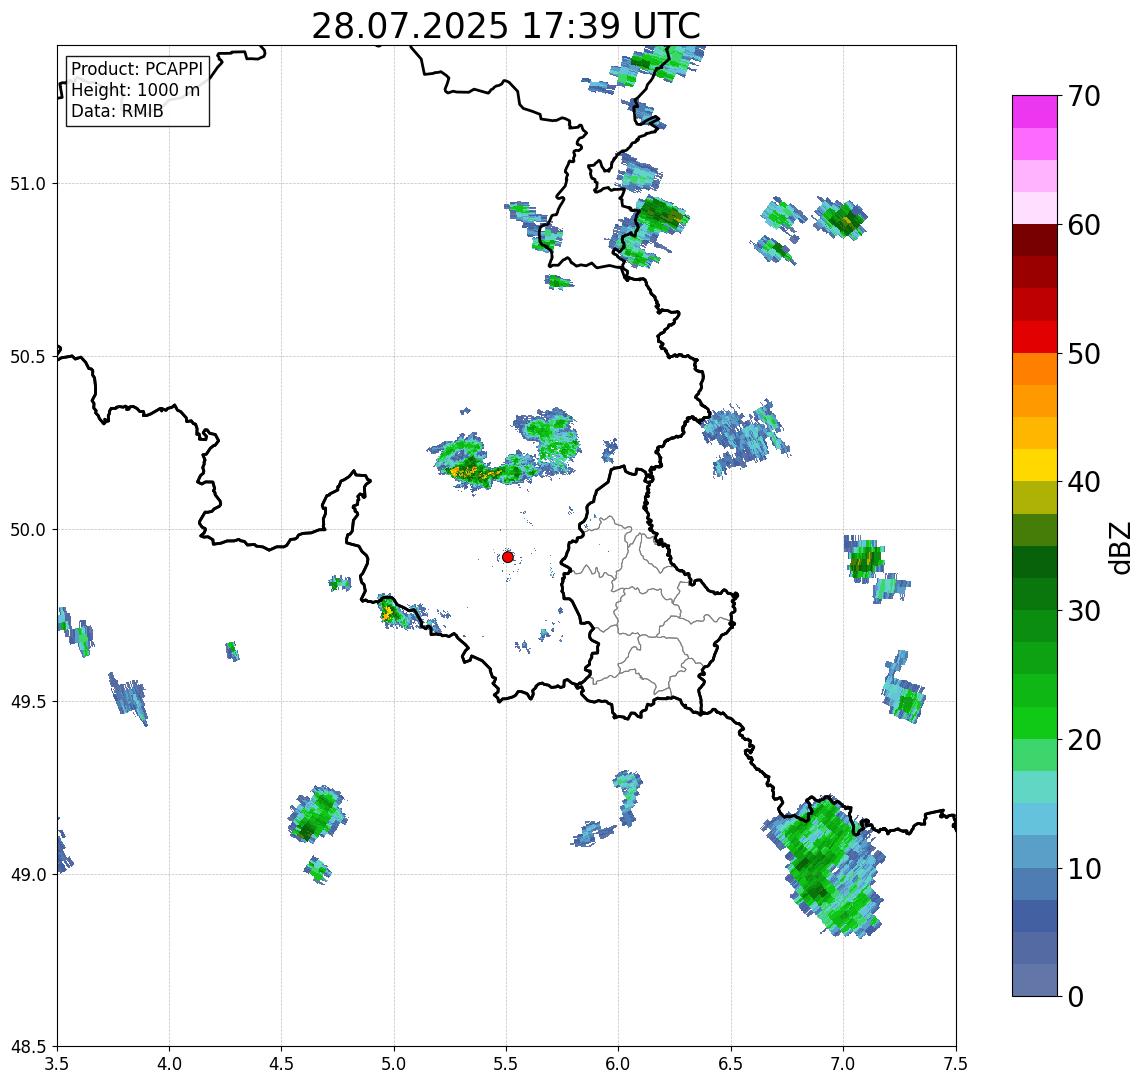This screenshot has height=1084, width=1145.
Task: Click the latitude axis label 48.5
Action: pyautogui.click(x=28, y=1047)
